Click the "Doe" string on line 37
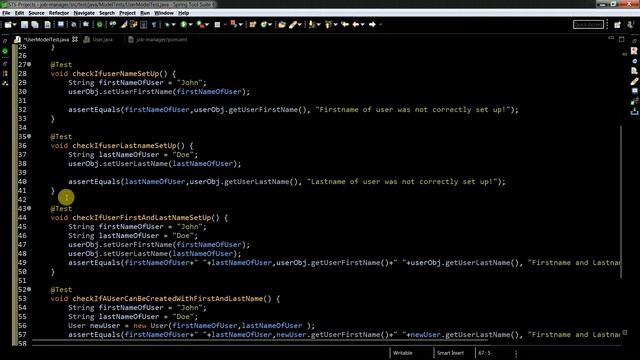The width and height of the screenshot is (640, 360). pyautogui.click(x=183, y=155)
